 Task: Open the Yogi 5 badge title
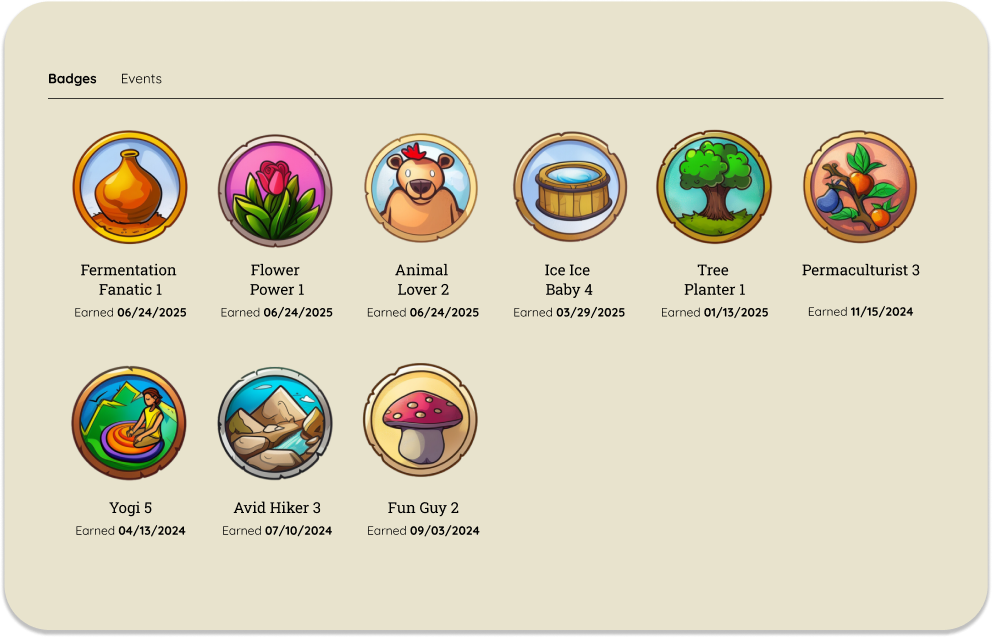[130, 507]
